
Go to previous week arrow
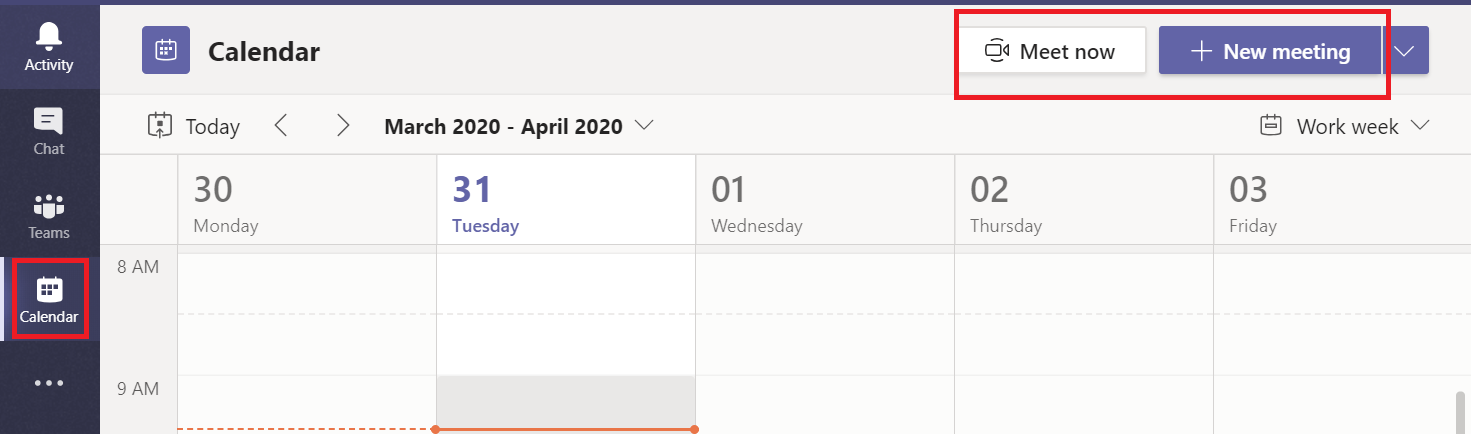(x=281, y=126)
